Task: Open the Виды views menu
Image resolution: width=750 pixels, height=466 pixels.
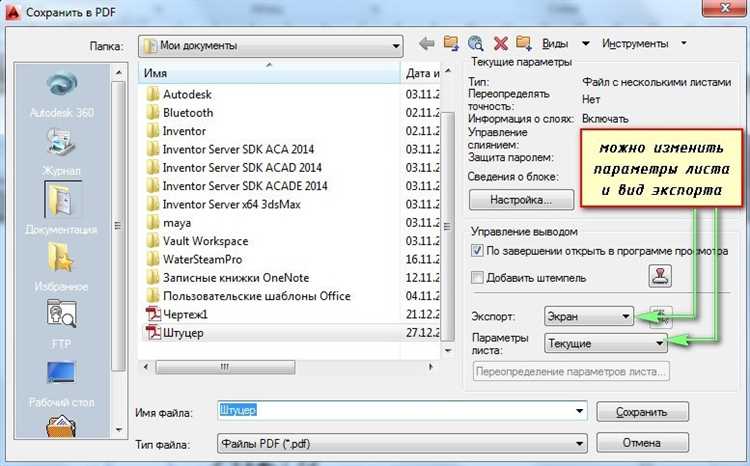Action: tap(565, 44)
